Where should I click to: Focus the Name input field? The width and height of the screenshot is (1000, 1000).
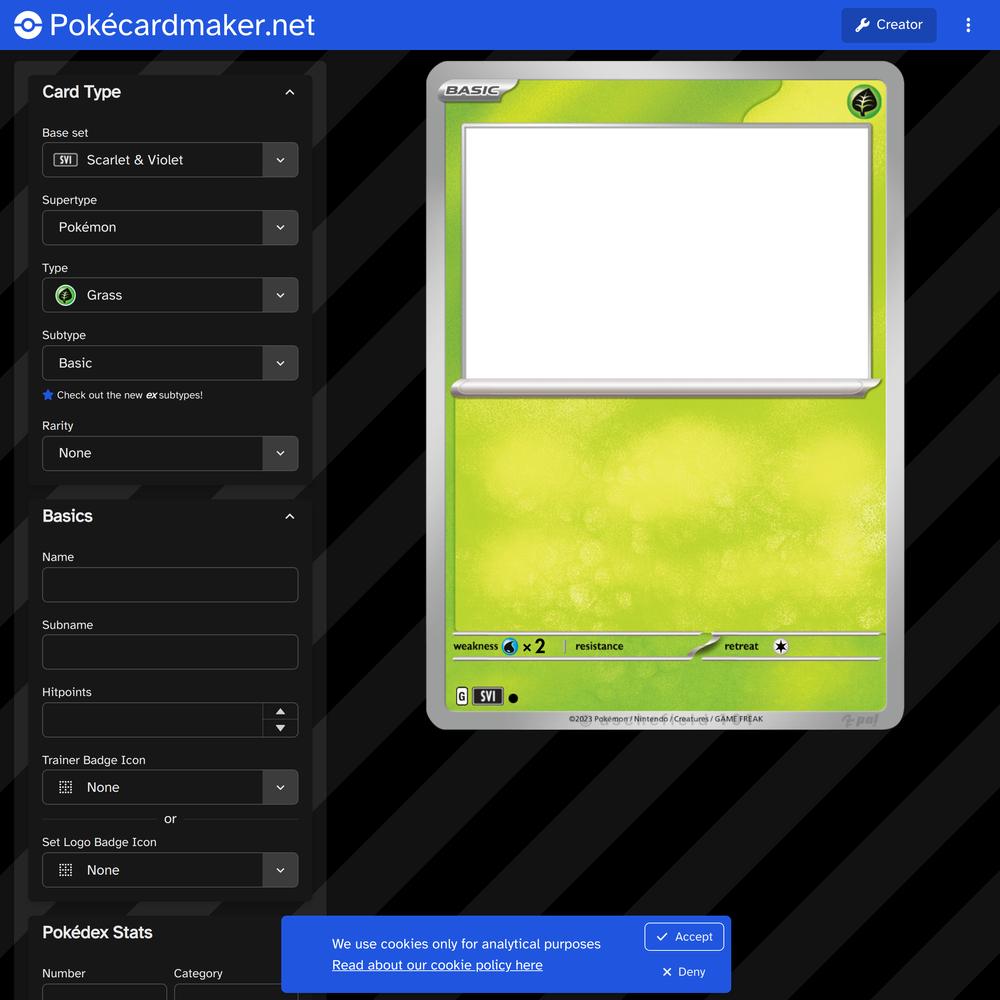point(170,584)
